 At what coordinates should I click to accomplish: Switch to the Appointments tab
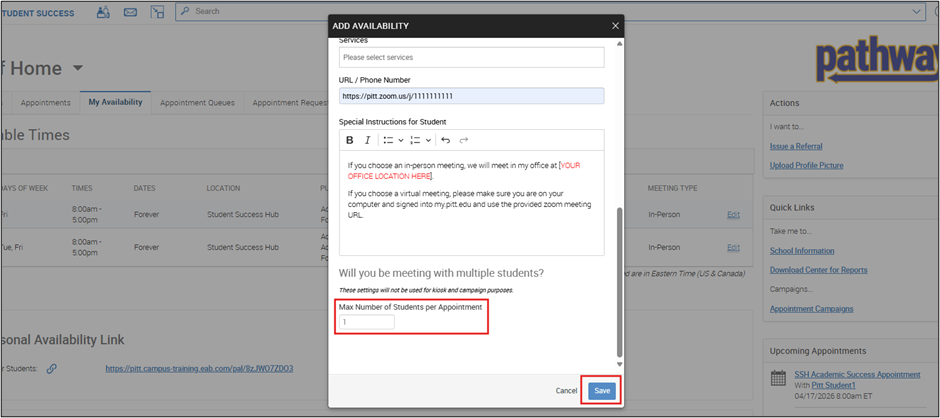46,103
